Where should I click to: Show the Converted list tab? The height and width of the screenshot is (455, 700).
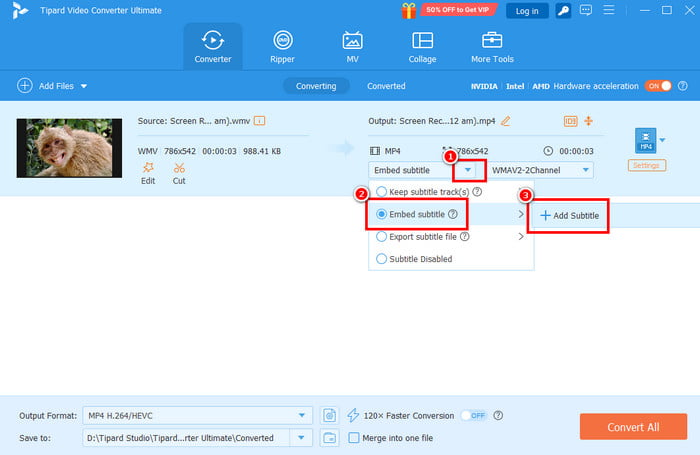click(386, 86)
